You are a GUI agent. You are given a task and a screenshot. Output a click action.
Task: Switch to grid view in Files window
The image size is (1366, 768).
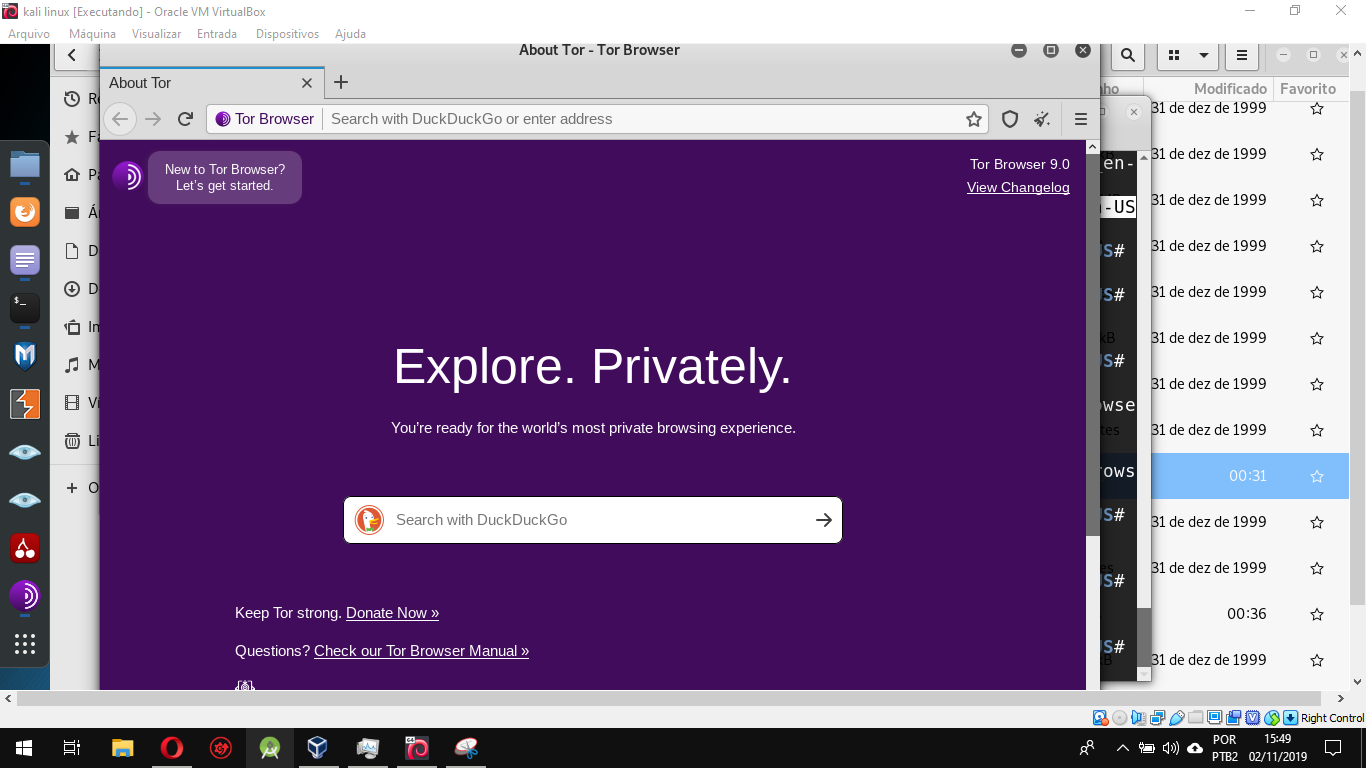1175,55
